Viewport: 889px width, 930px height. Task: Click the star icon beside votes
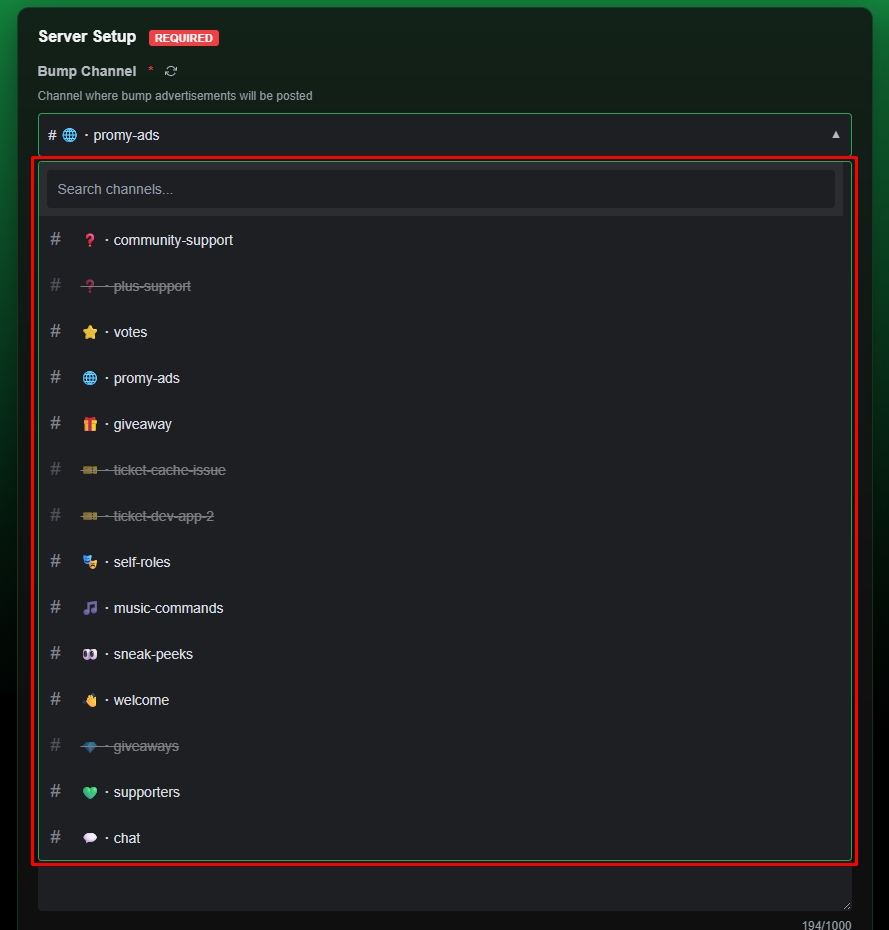pyautogui.click(x=89, y=331)
